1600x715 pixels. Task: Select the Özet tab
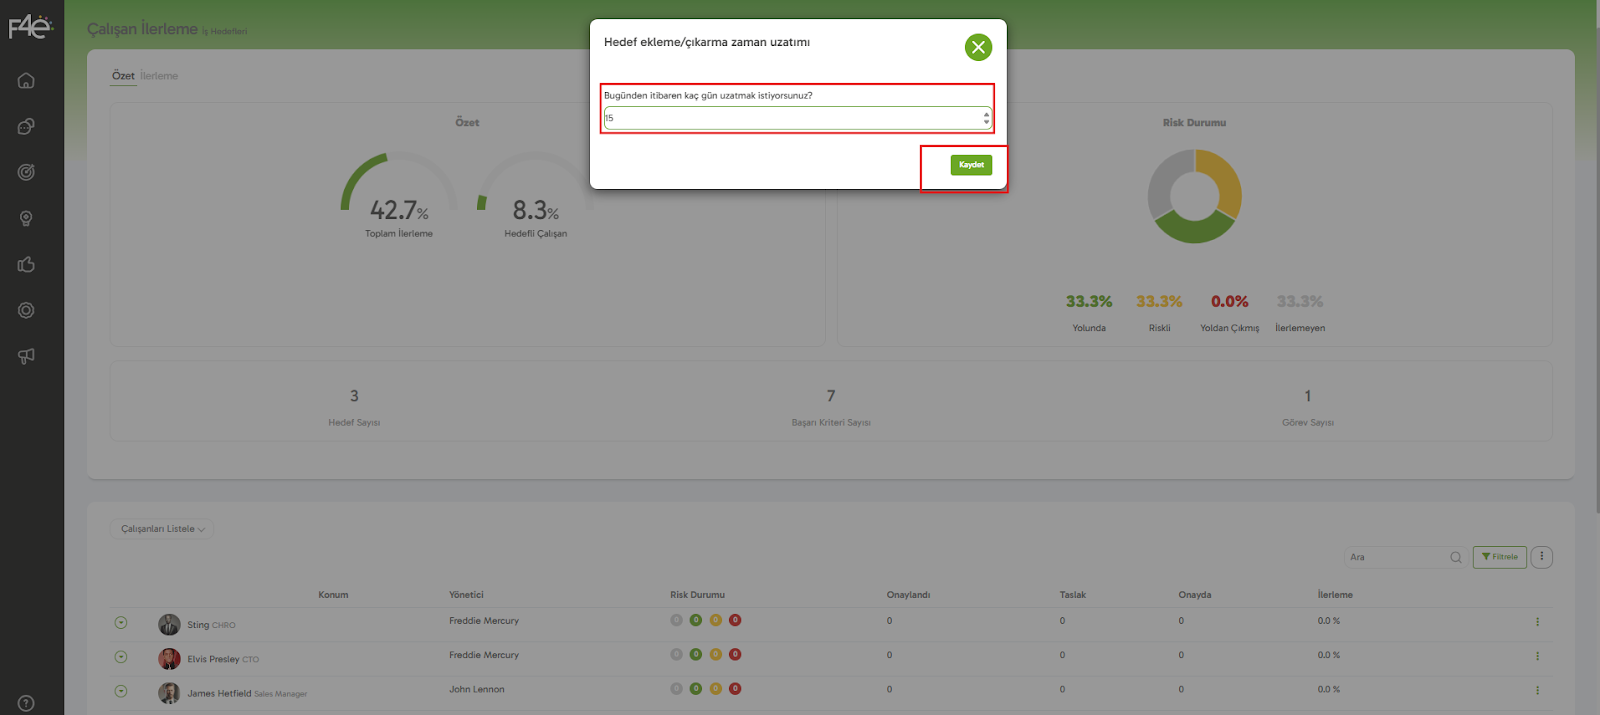click(x=123, y=76)
